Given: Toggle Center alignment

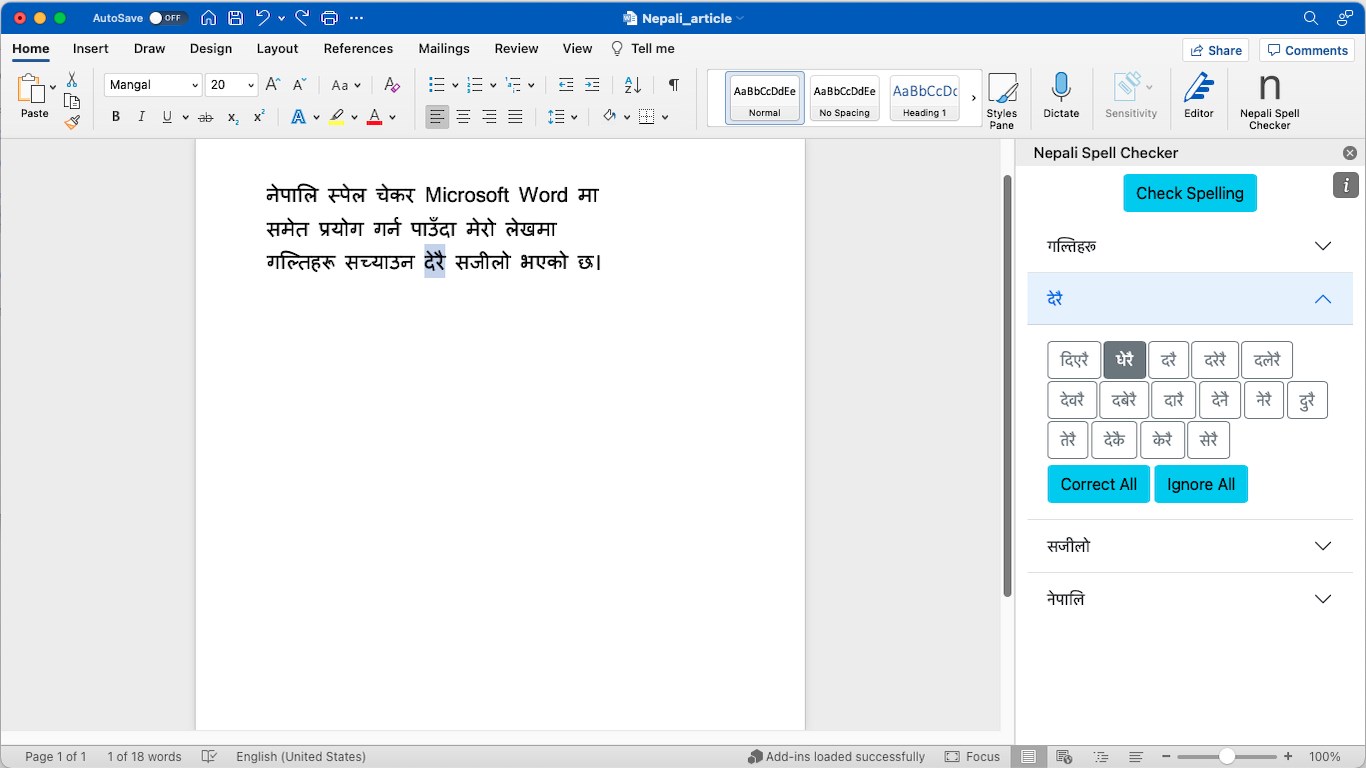Looking at the screenshot, I should click(463, 117).
